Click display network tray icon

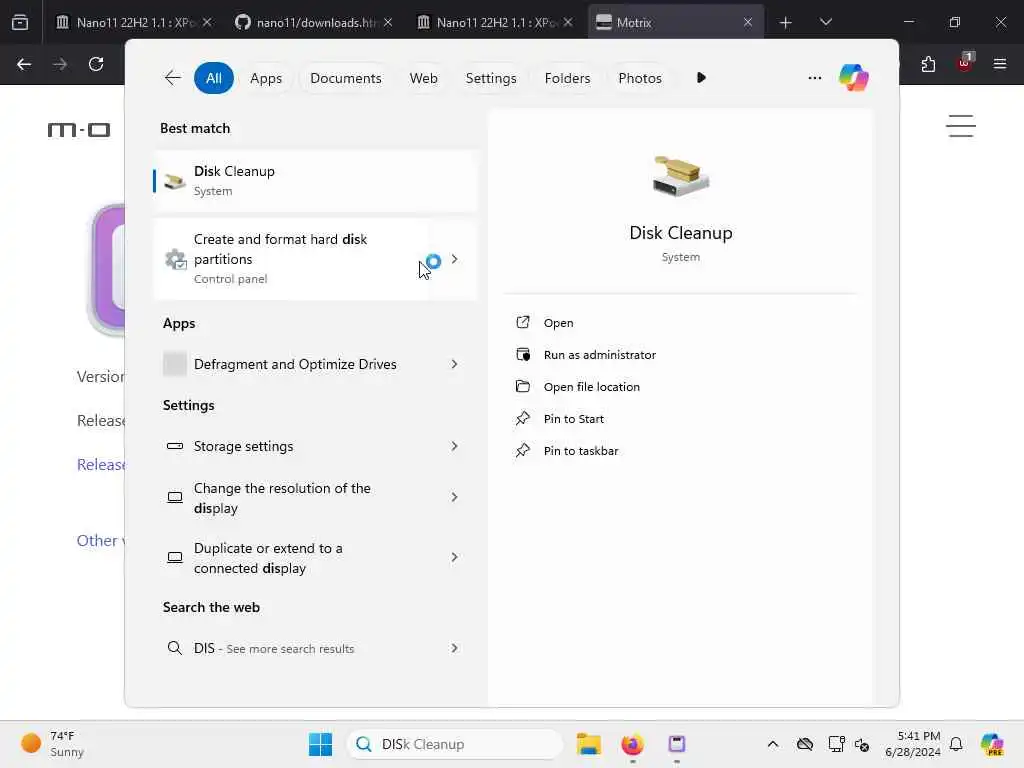pyautogui.click(x=836, y=744)
